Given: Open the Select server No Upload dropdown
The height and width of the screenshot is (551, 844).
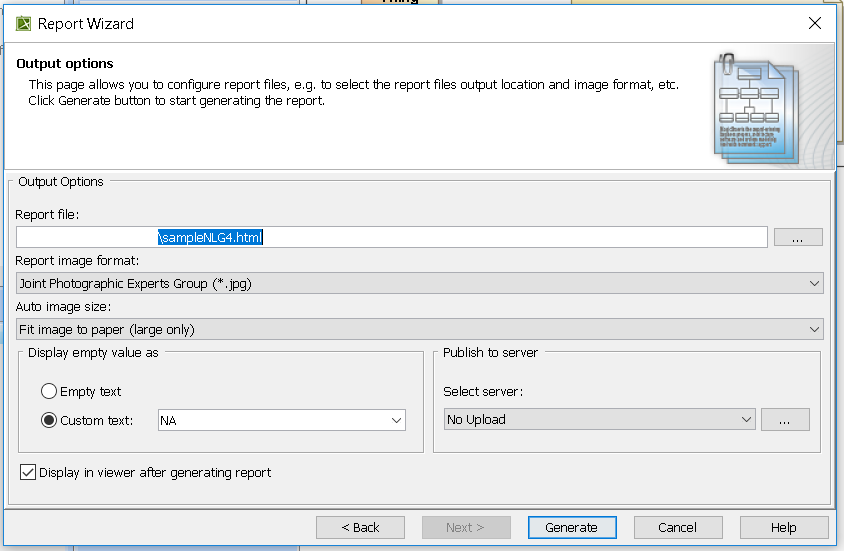Looking at the screenshot, I should pos(599,420).
